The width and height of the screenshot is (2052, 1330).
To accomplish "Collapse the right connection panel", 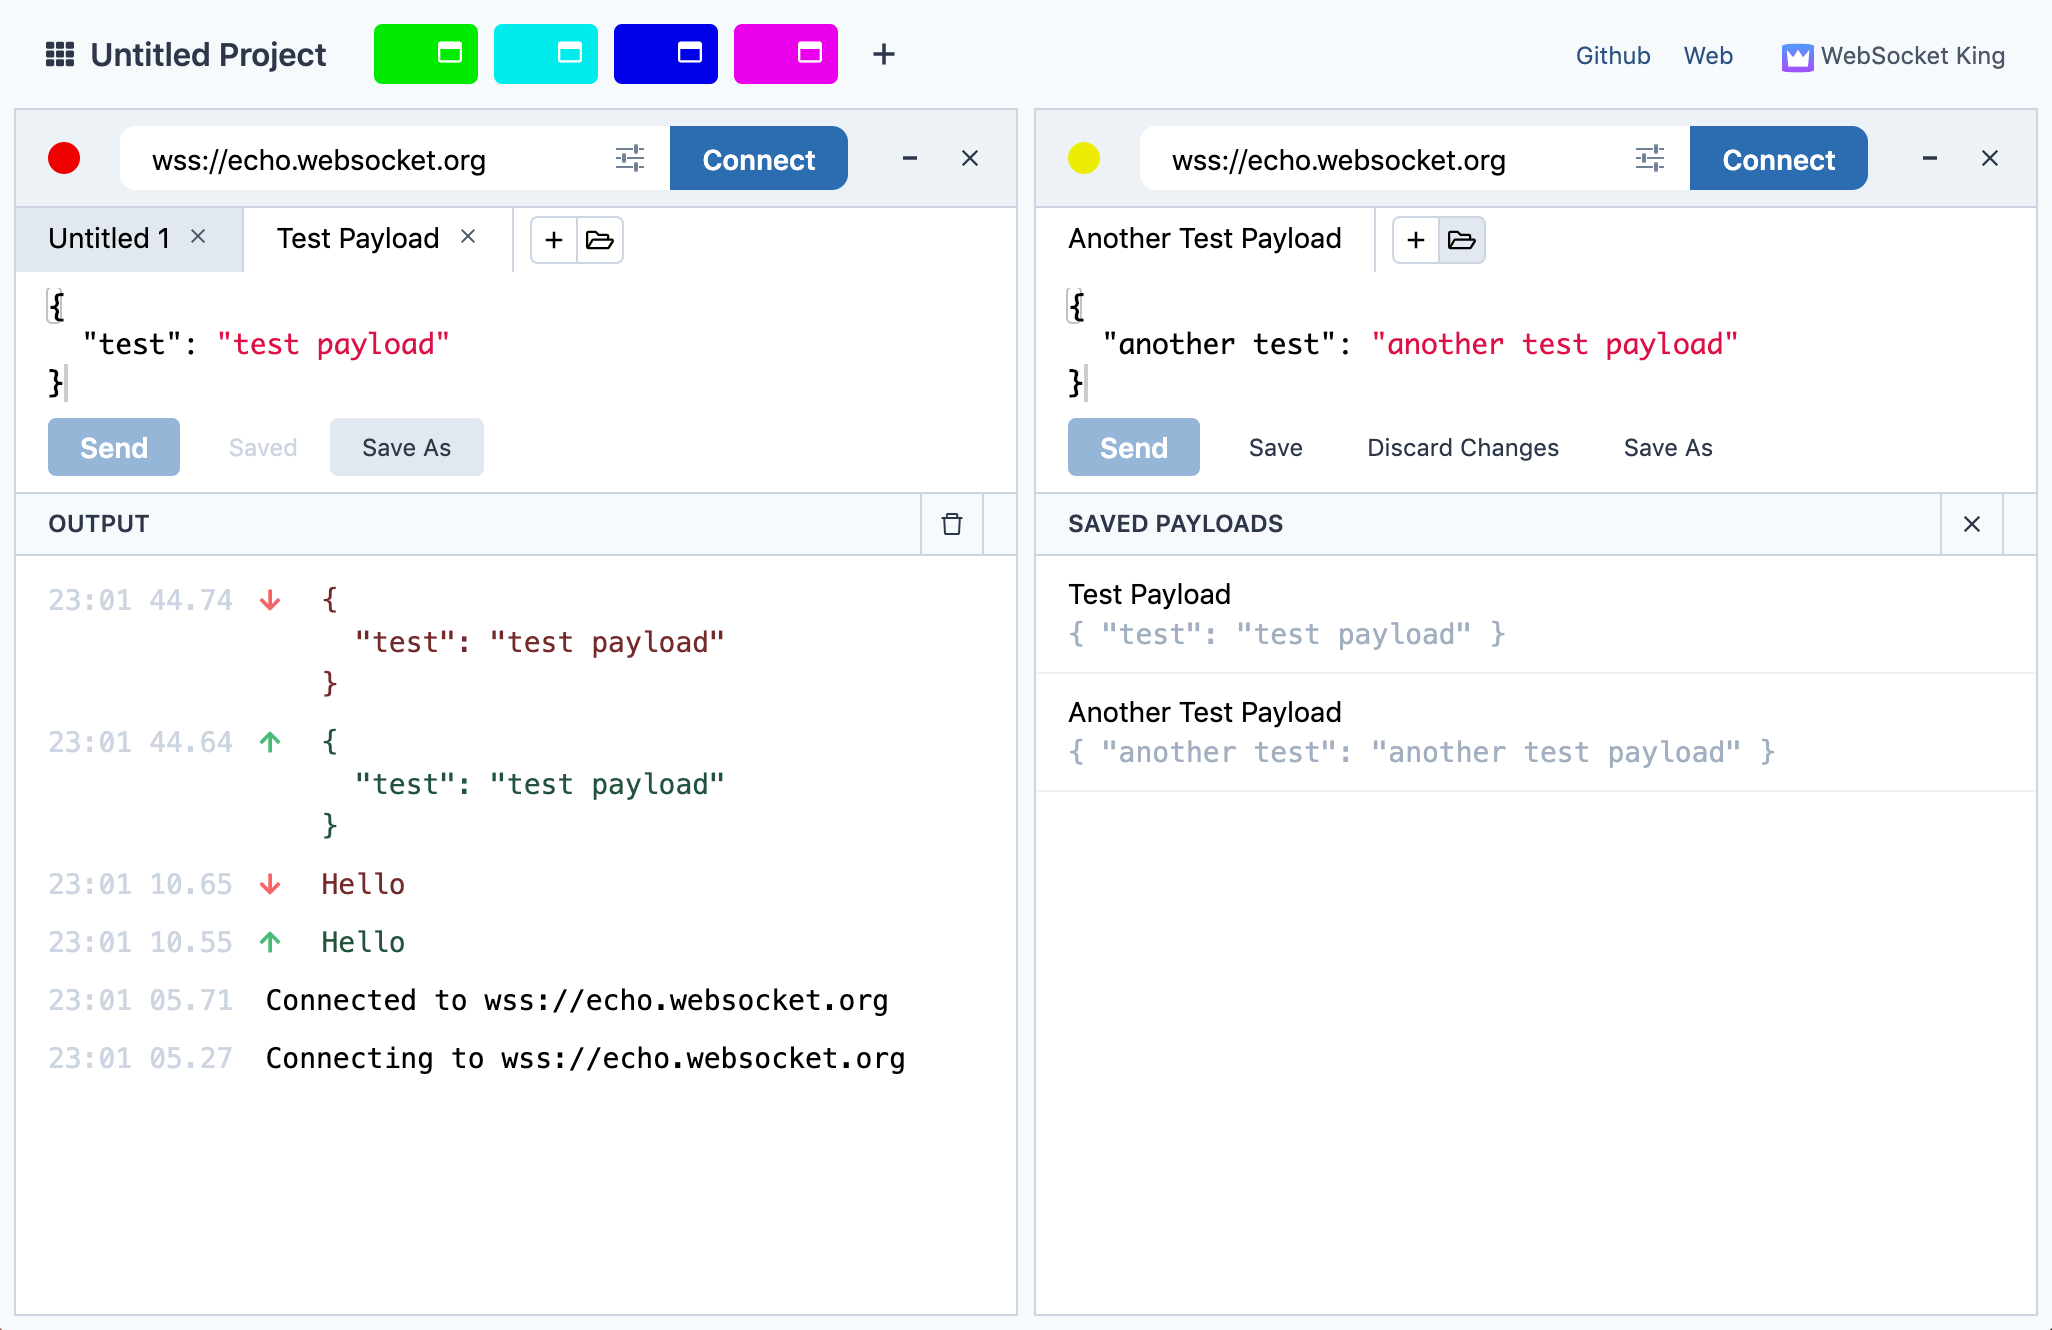I will 1930,158.
